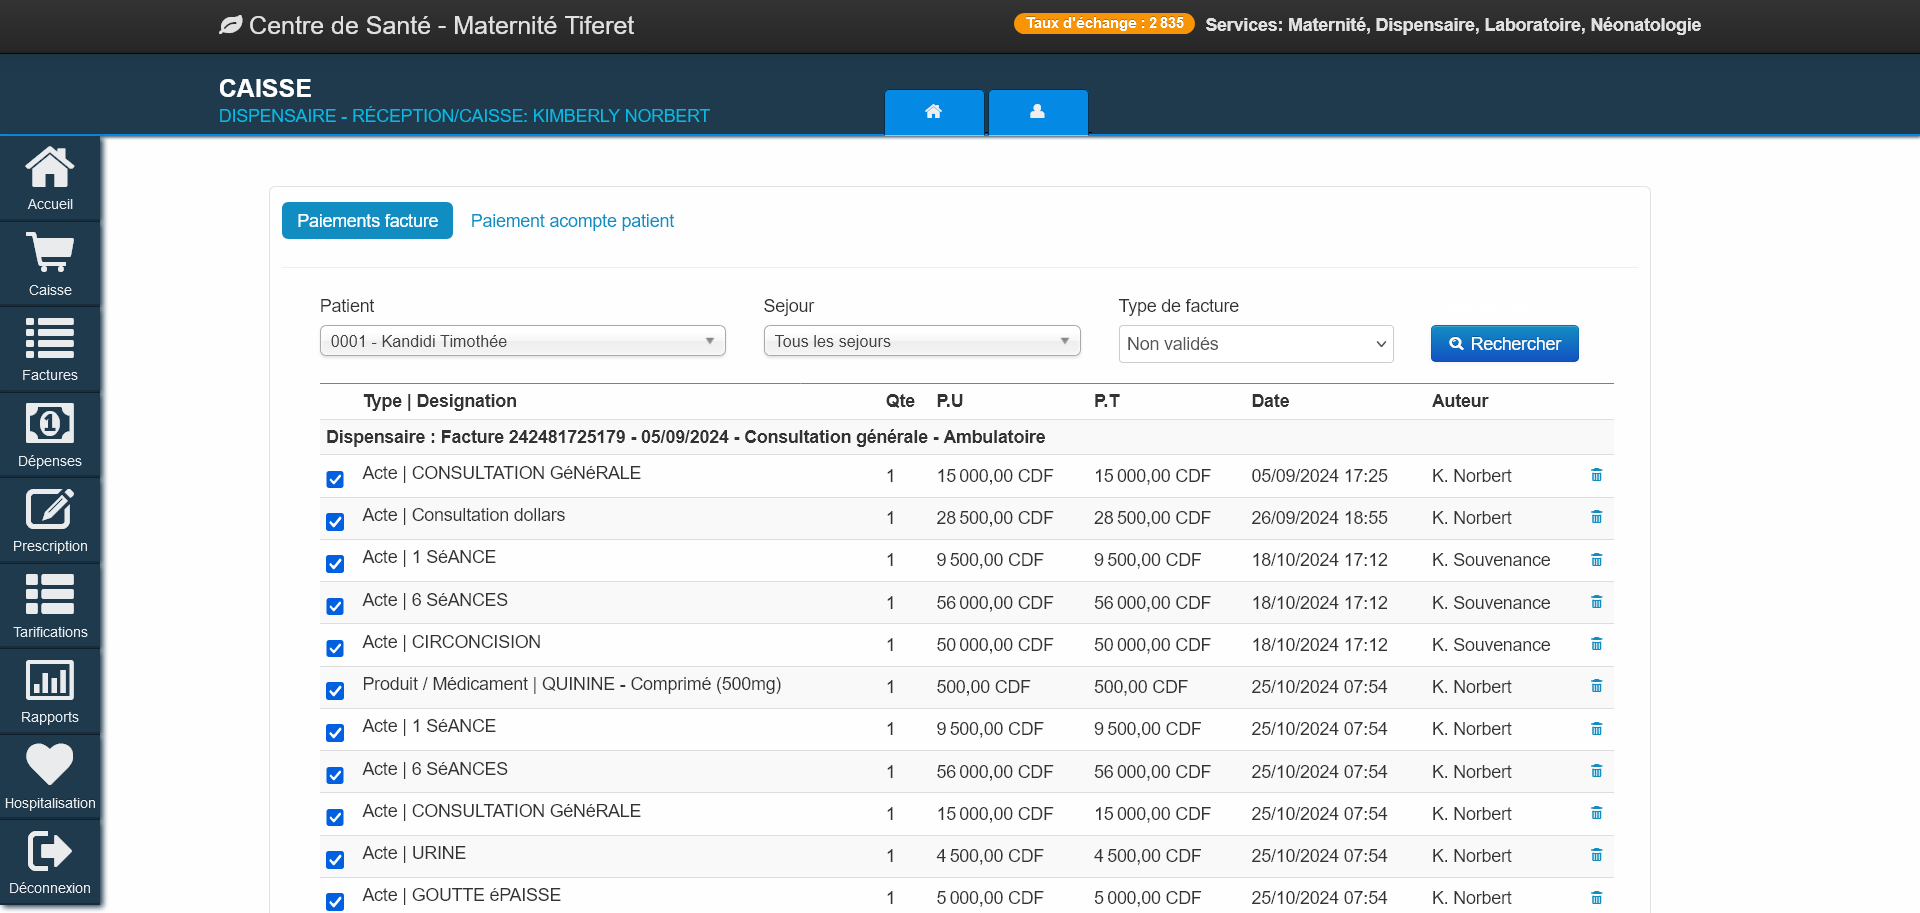Go to Factures in sidebar
This screenshot has height=913, width=1920.
coord(50,349)
